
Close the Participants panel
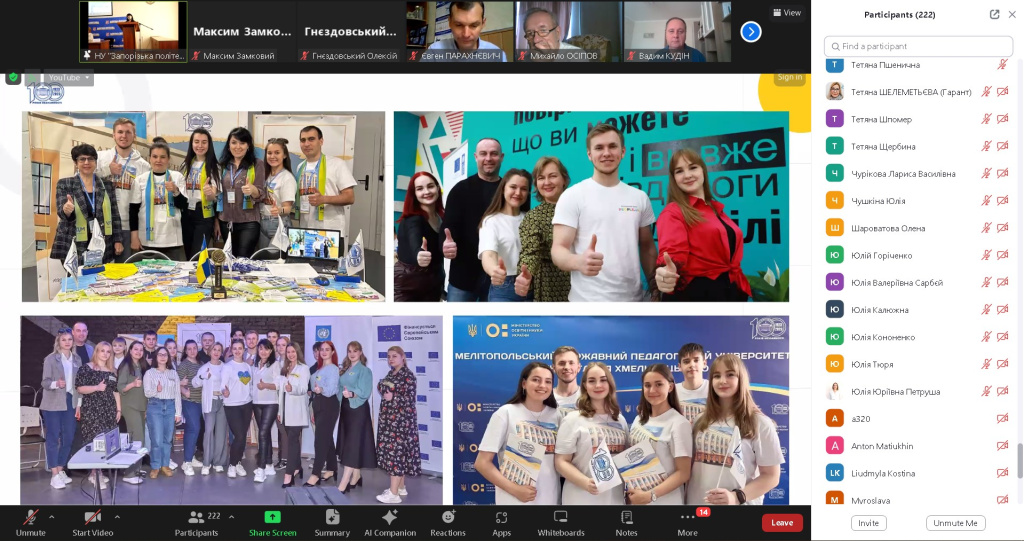click(1012, 14)
